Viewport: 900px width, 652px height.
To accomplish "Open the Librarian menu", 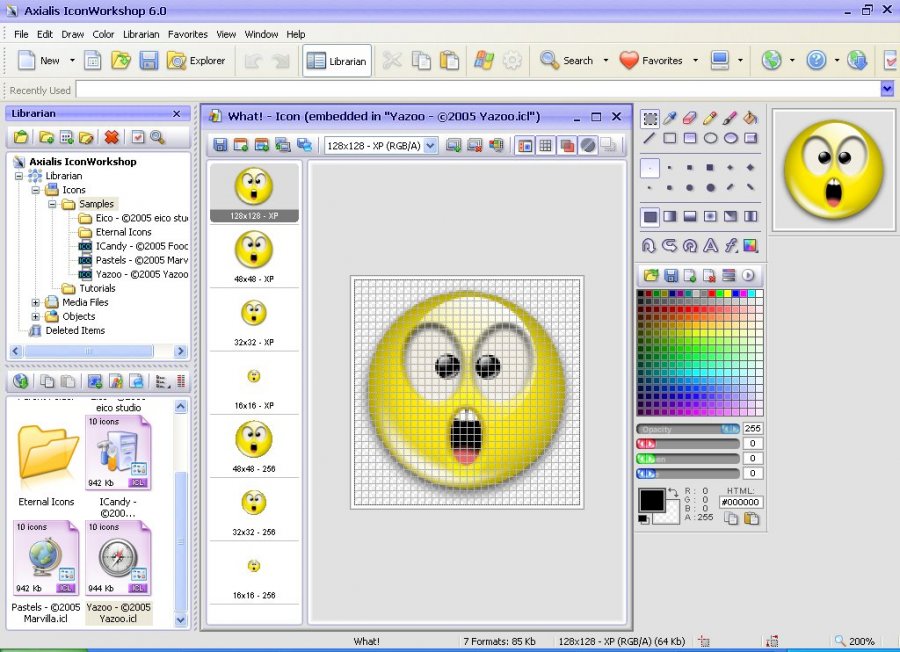I will point(141,33).
